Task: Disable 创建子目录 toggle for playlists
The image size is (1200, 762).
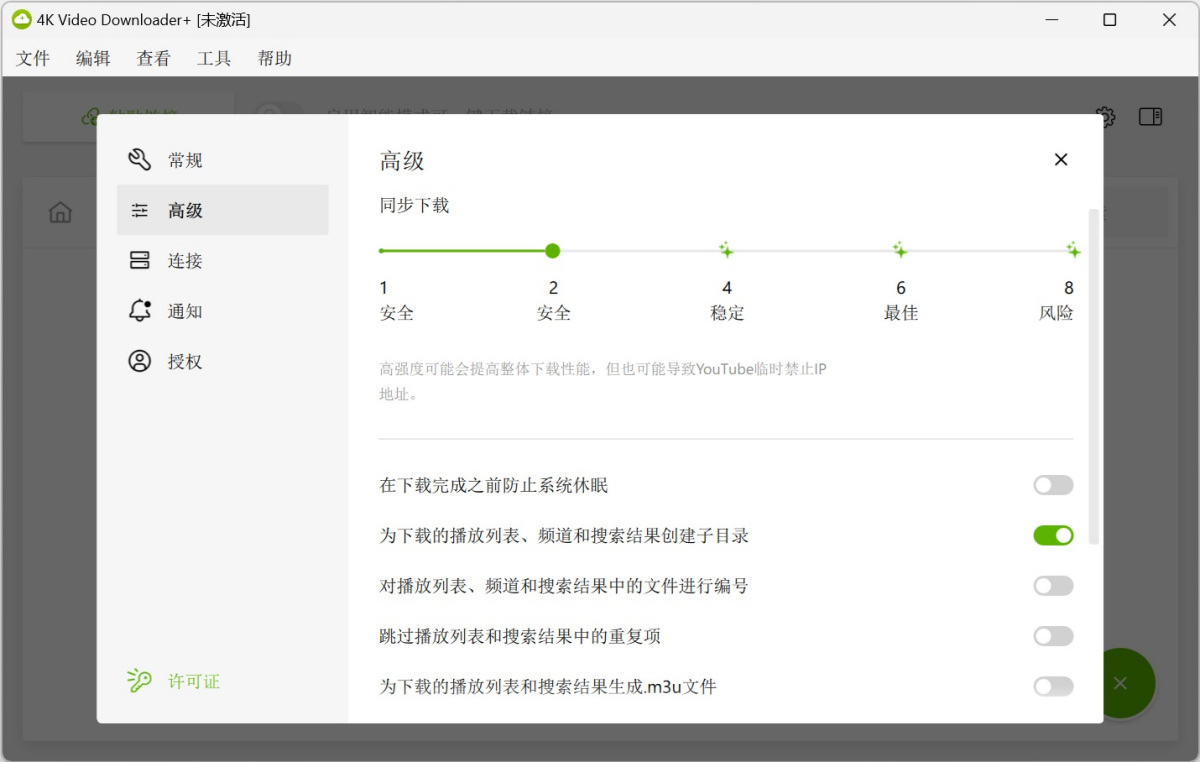Action: coord(1053,536)
